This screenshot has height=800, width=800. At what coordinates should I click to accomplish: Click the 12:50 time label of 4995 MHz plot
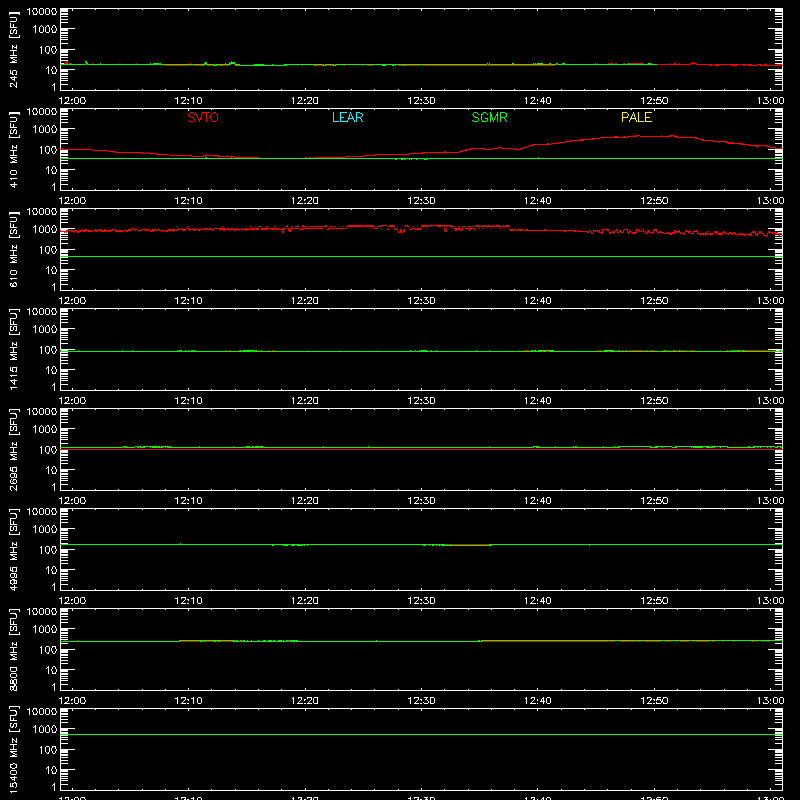654,601
